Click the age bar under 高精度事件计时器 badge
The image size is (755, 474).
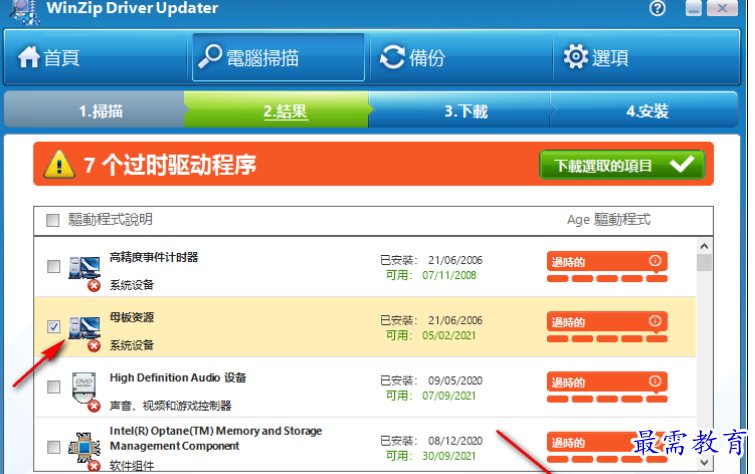click(x=607, y=278)
